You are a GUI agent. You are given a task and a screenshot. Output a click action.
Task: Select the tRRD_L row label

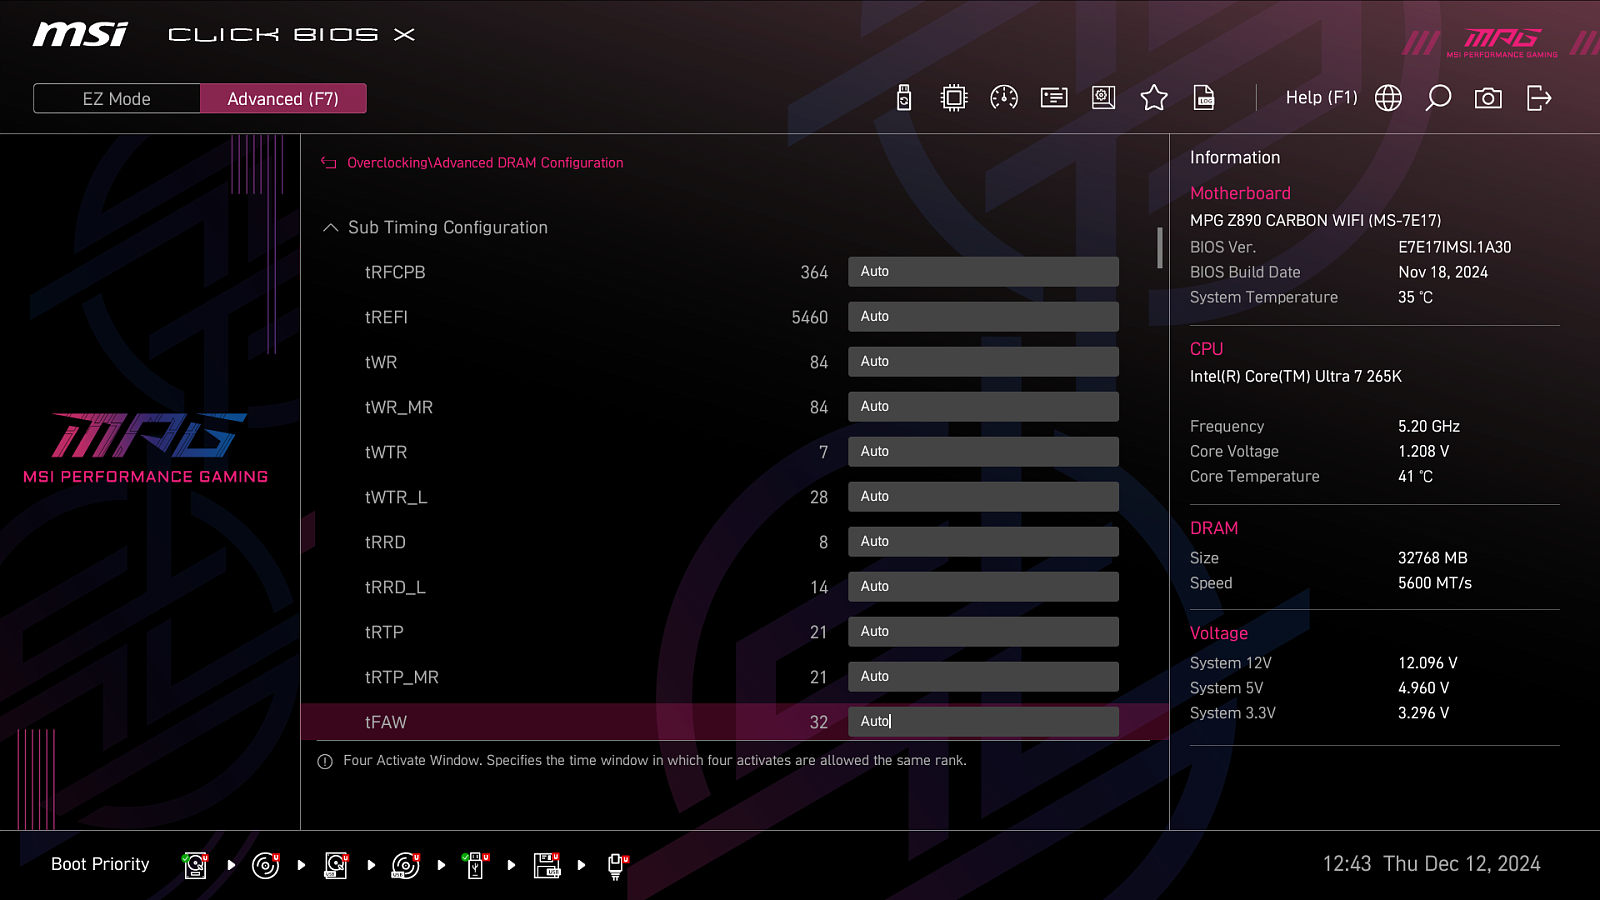point(395,587)
